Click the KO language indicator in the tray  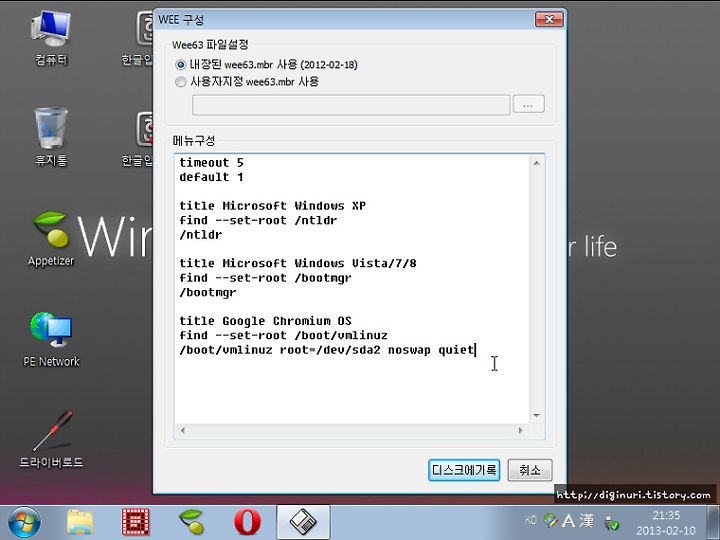tap(530, 520)
